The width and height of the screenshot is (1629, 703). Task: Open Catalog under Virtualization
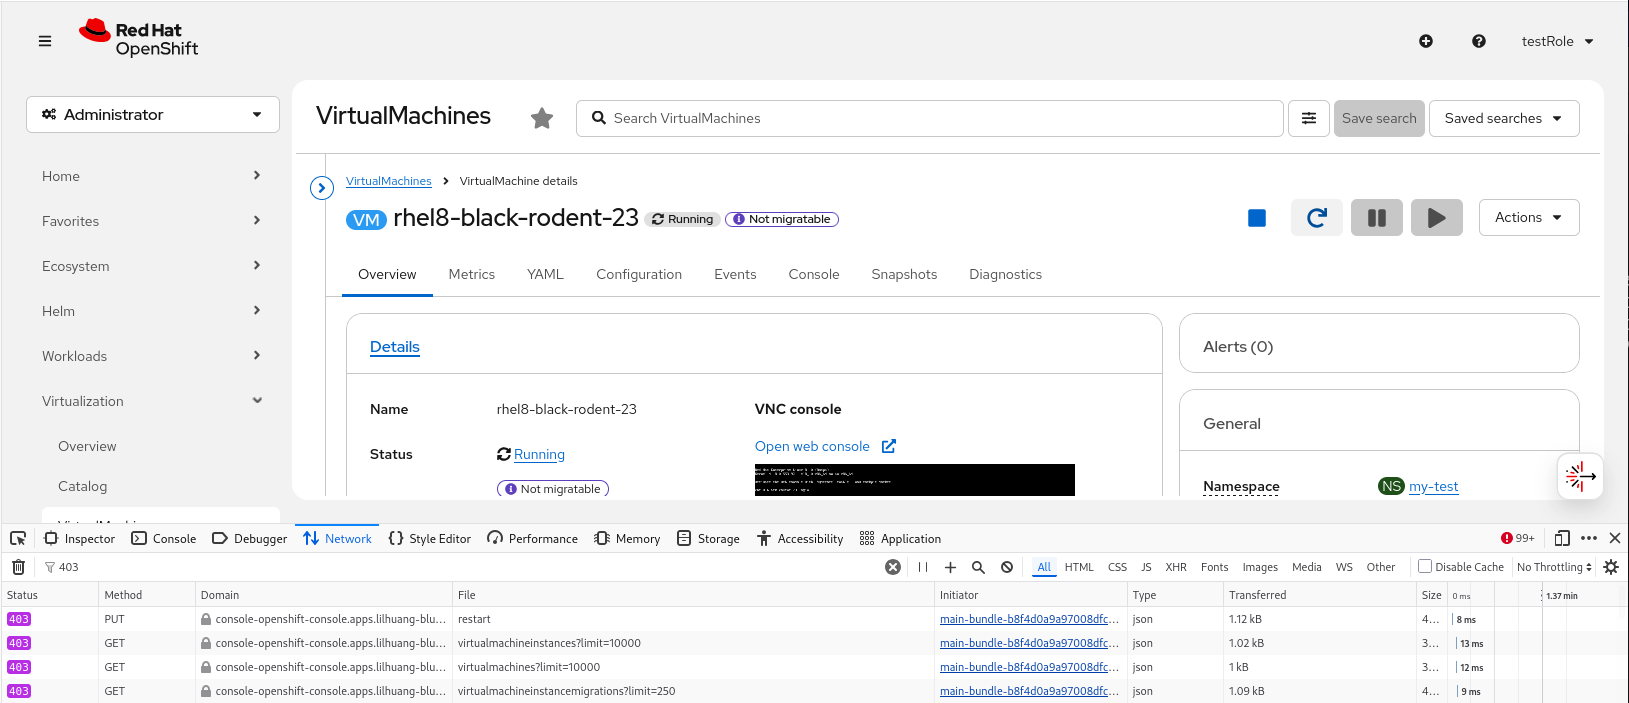[82, 486]
